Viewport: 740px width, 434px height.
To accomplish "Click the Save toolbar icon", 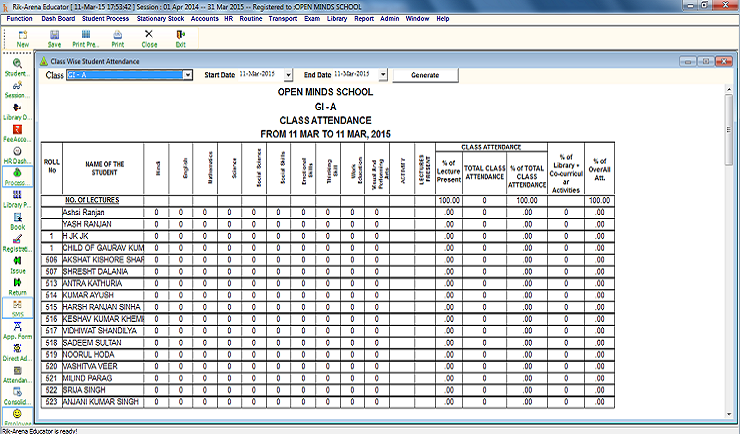I will pyautogui.click(x=54, y=38).
